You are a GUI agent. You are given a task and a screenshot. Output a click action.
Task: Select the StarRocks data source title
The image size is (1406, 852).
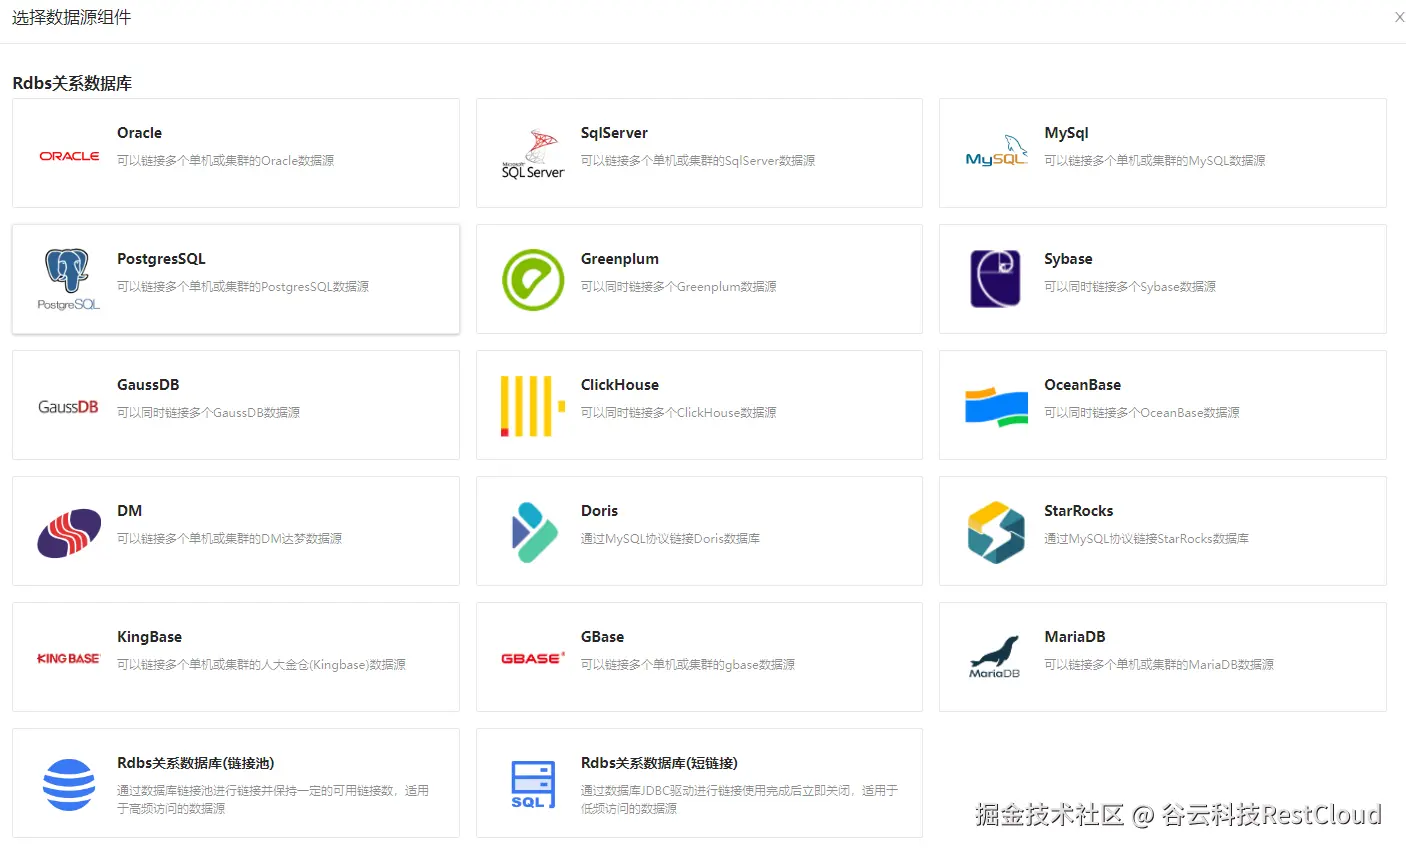(1078, 511)
